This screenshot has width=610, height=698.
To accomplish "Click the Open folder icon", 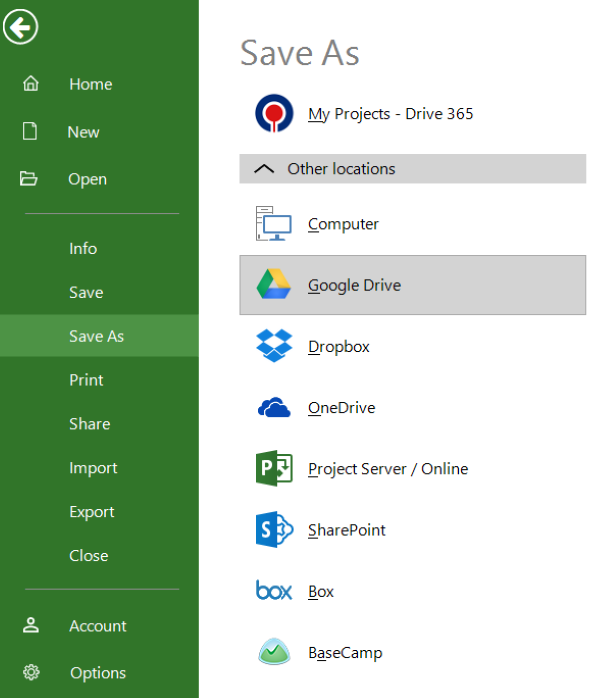I will click(x=28, y=179).
